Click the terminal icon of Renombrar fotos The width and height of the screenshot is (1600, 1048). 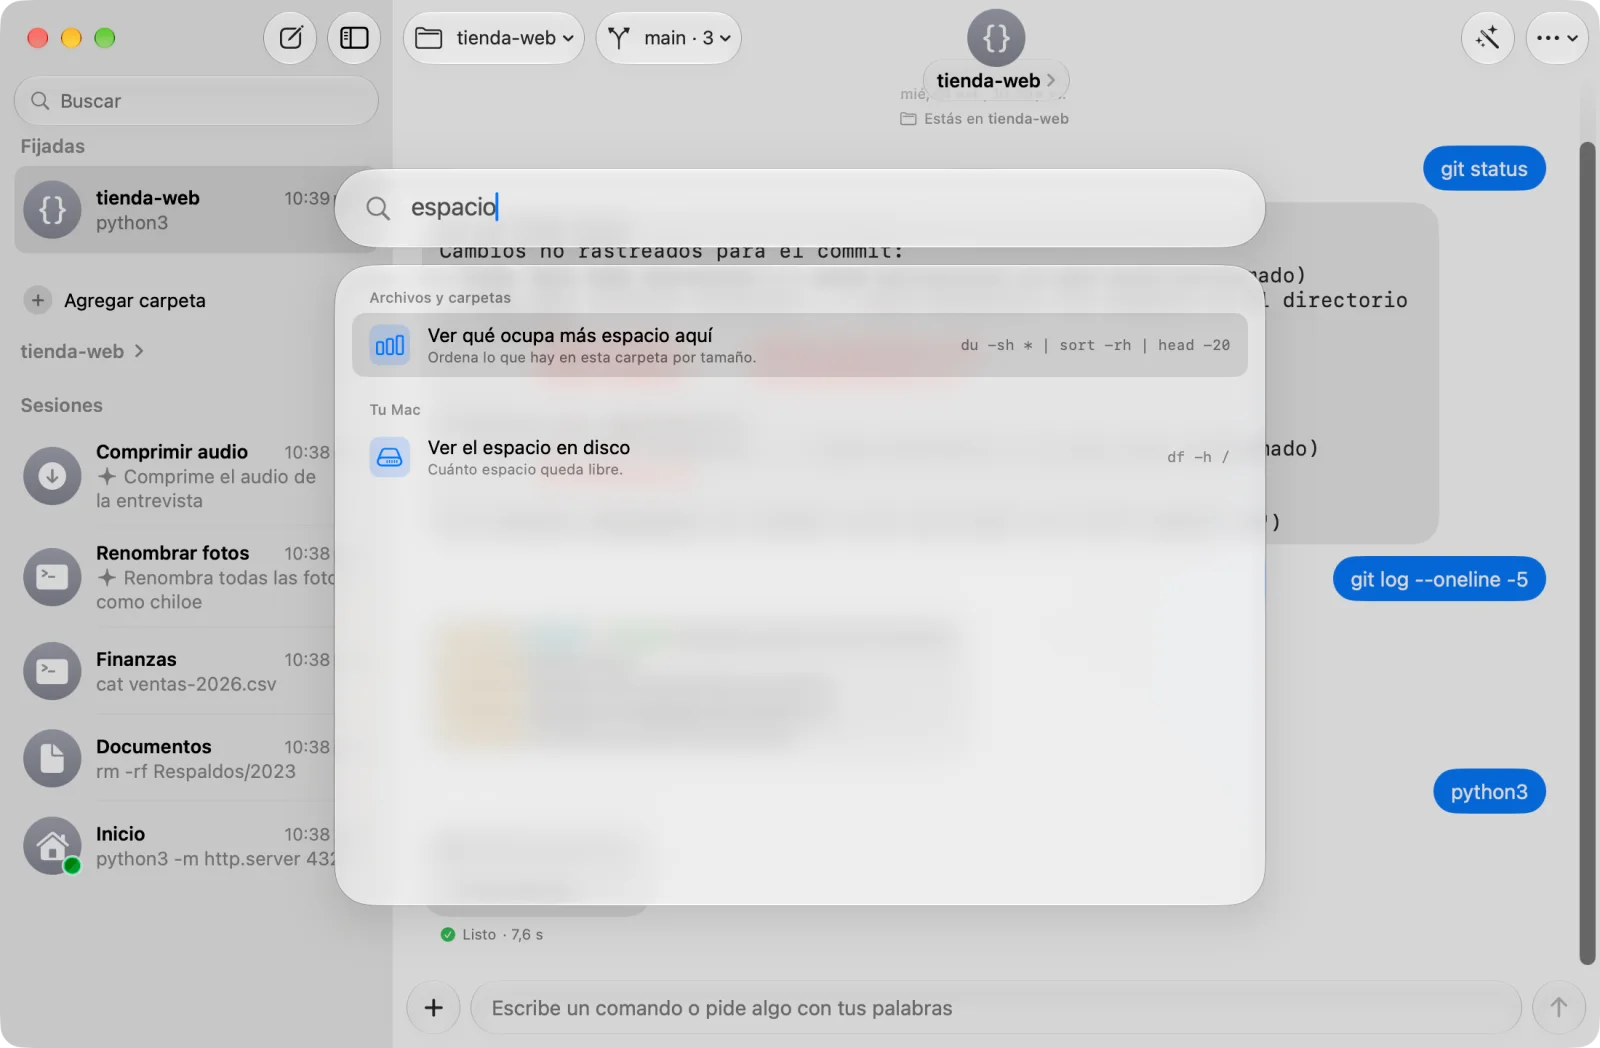pos(52,577)
